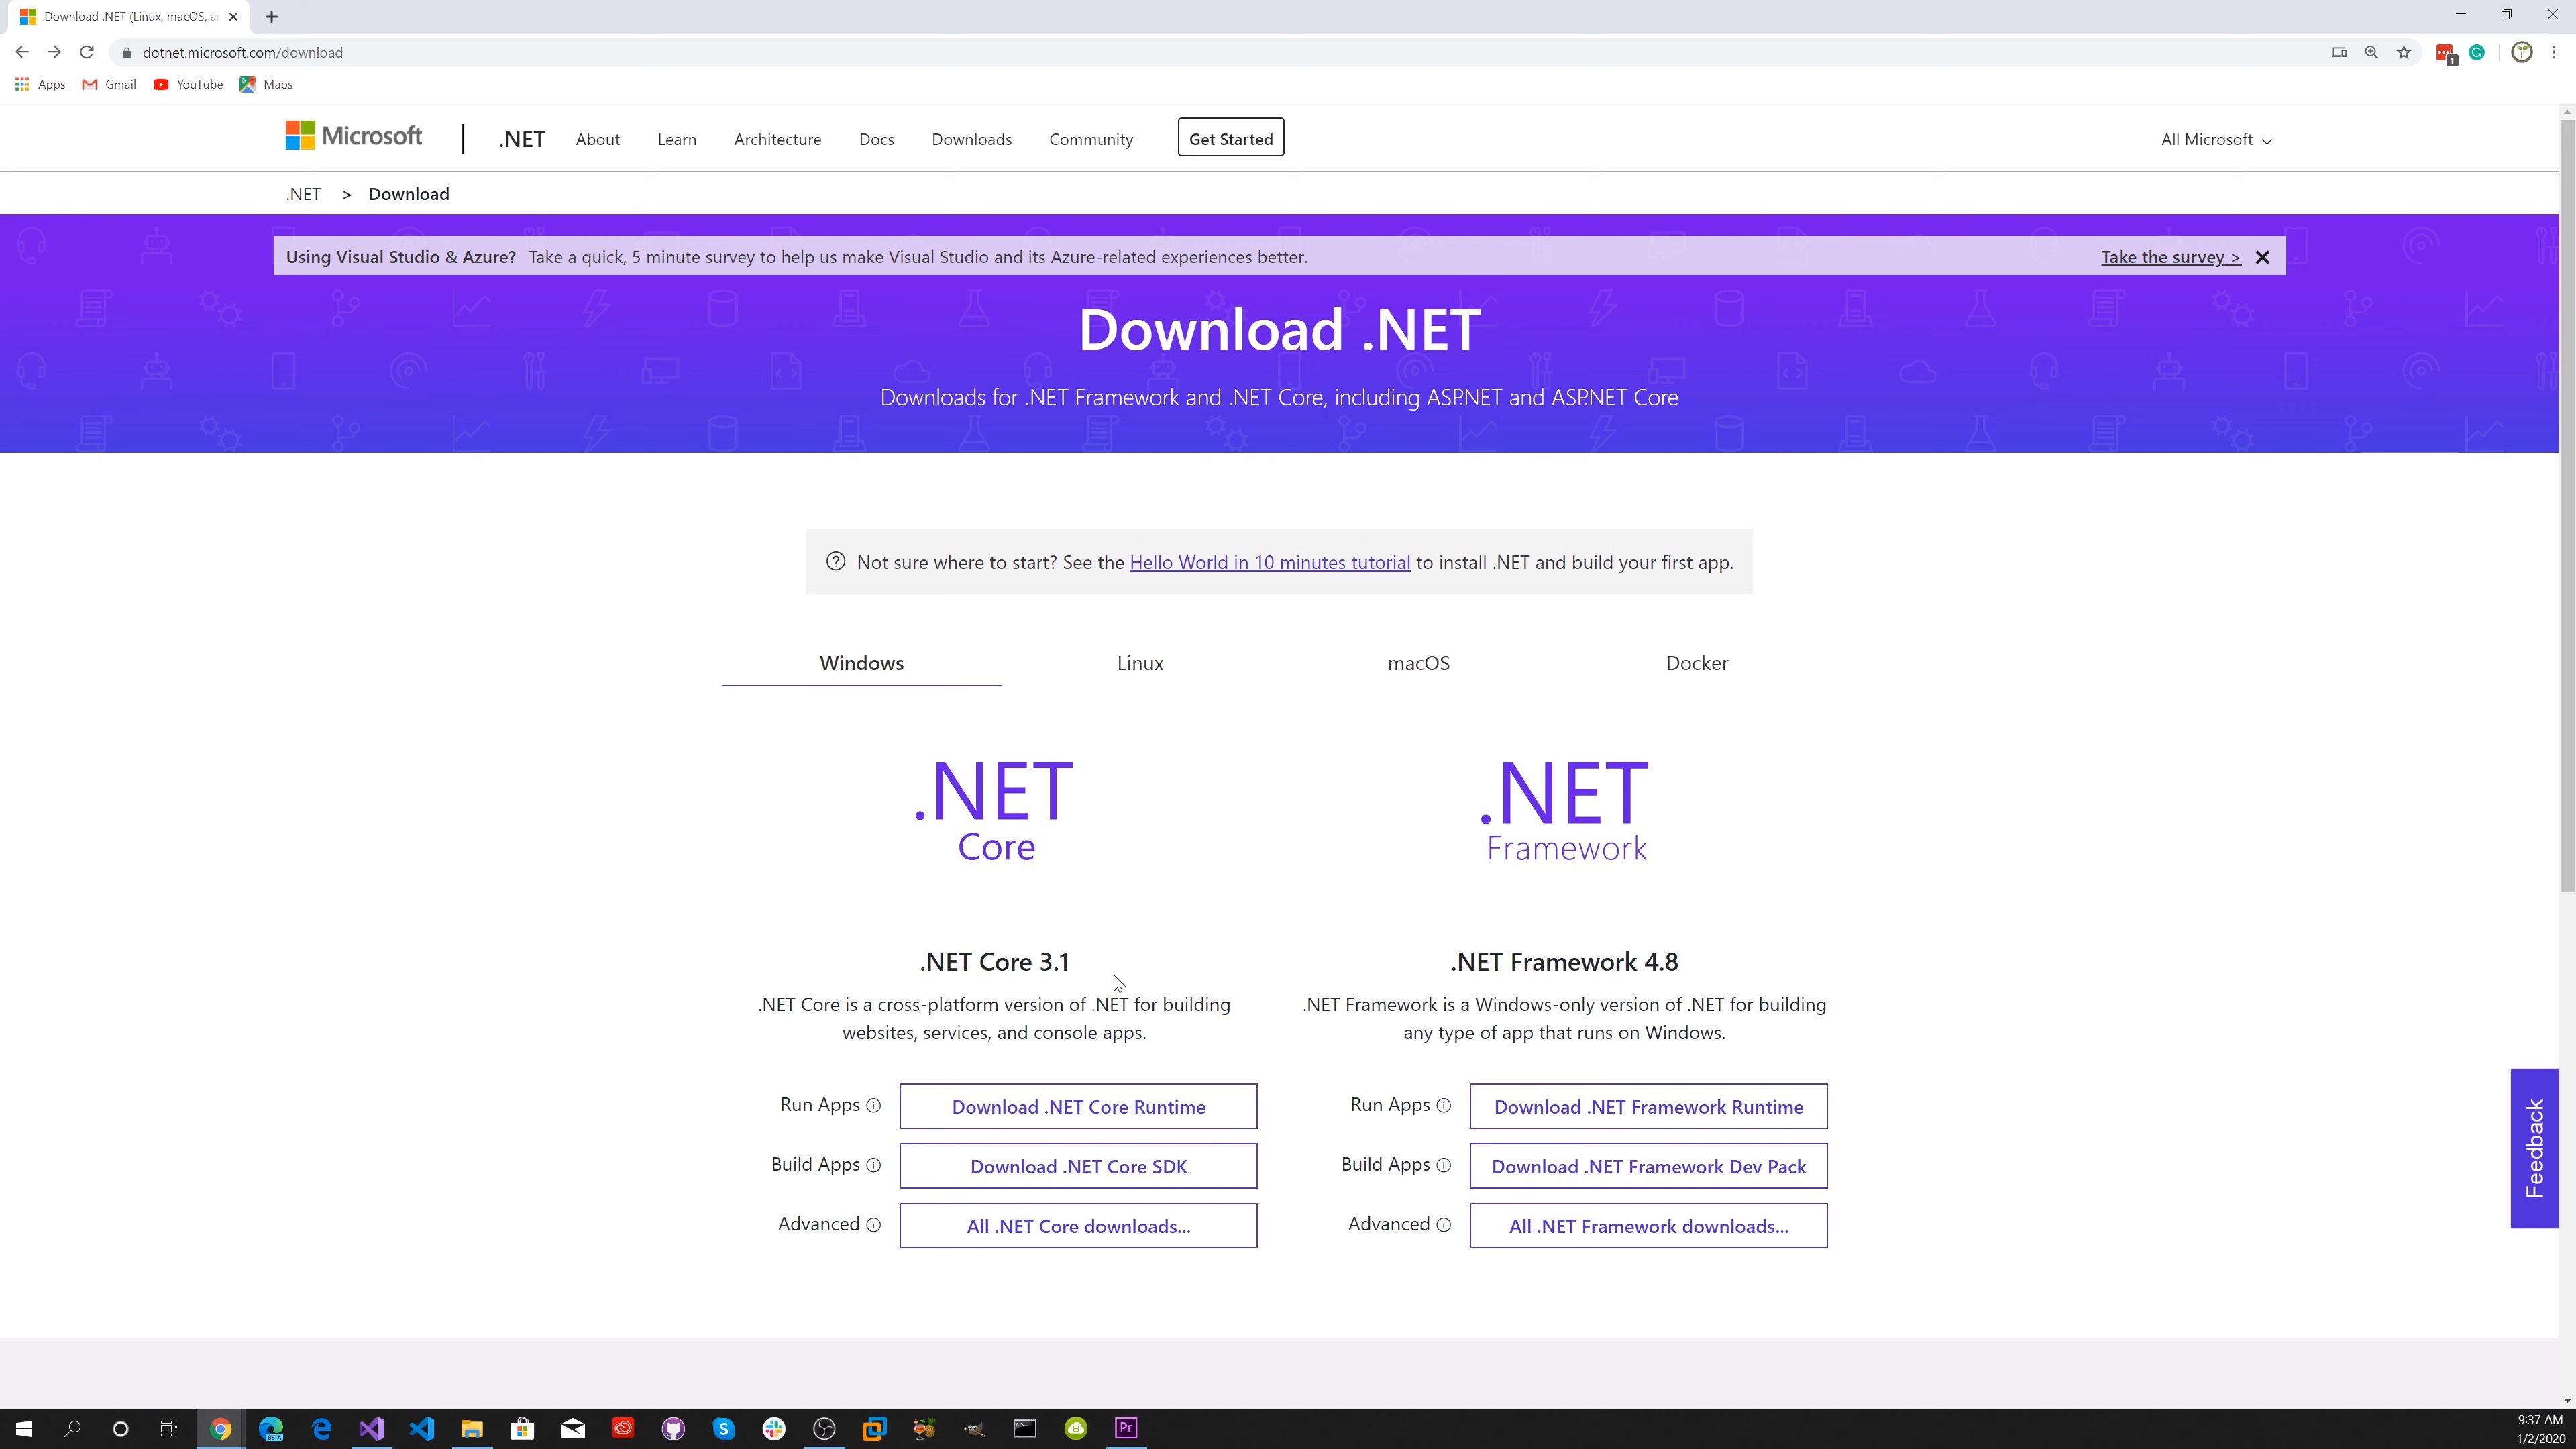Image resolution: width=2576 pixels, height=1449 pixels.
Task: Click Take the survey link
Action: [2171, 257]
